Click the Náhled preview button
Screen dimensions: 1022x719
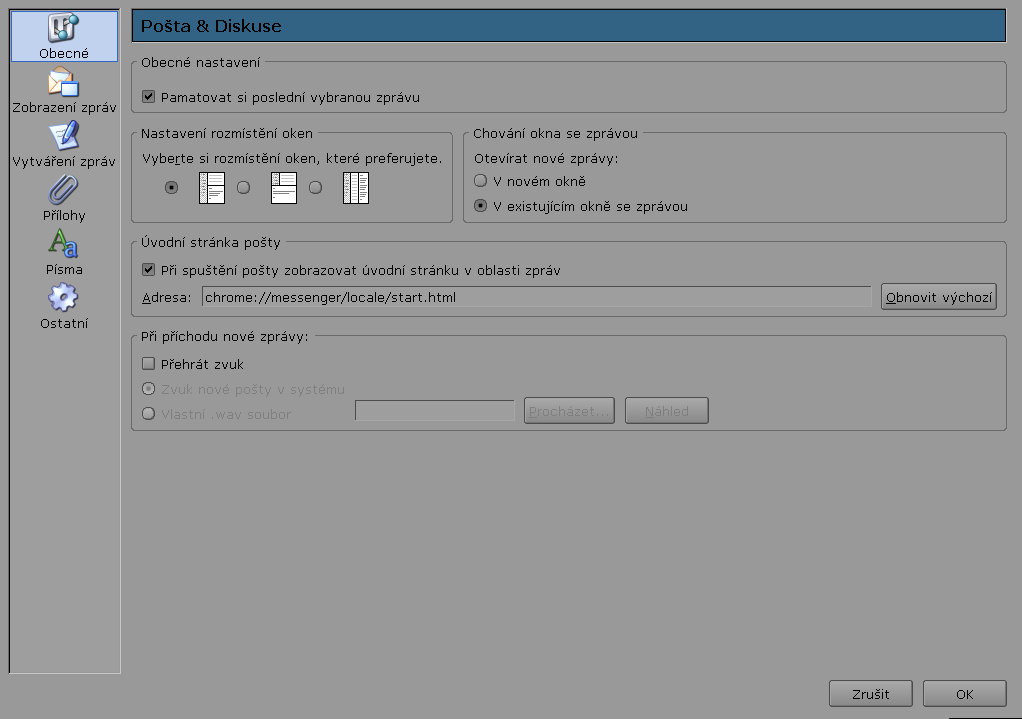pos(667,411)
